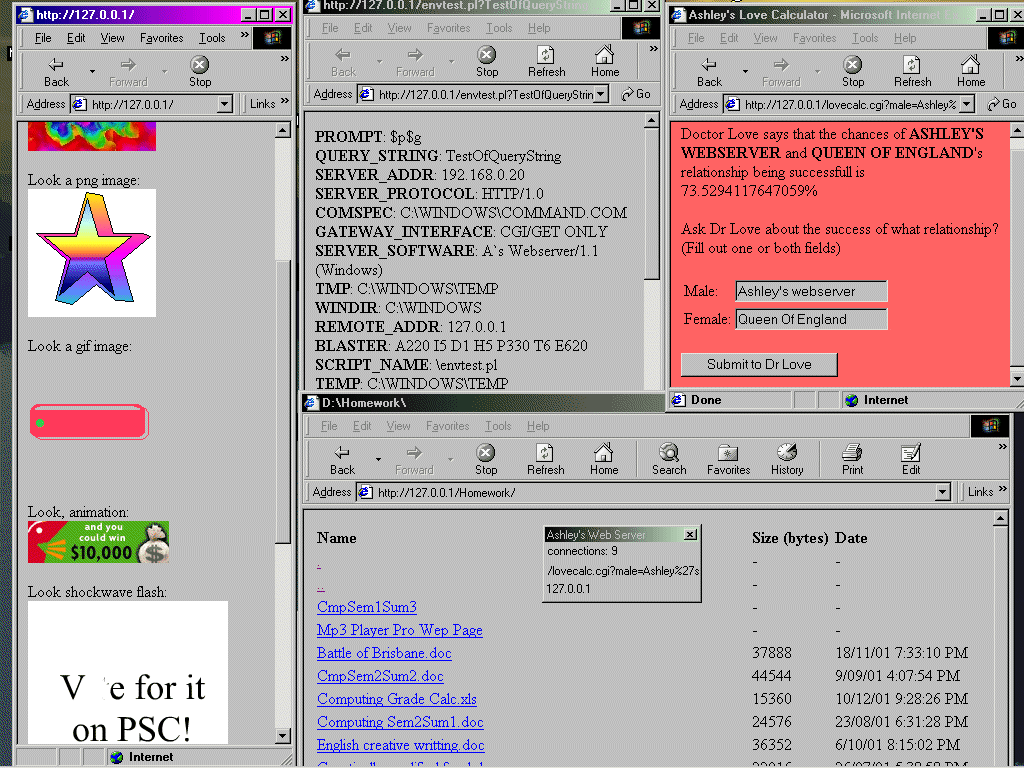Open the Computing Grade Calc.xls link
Screen dimensions: 1024x768
coord(397,699)
